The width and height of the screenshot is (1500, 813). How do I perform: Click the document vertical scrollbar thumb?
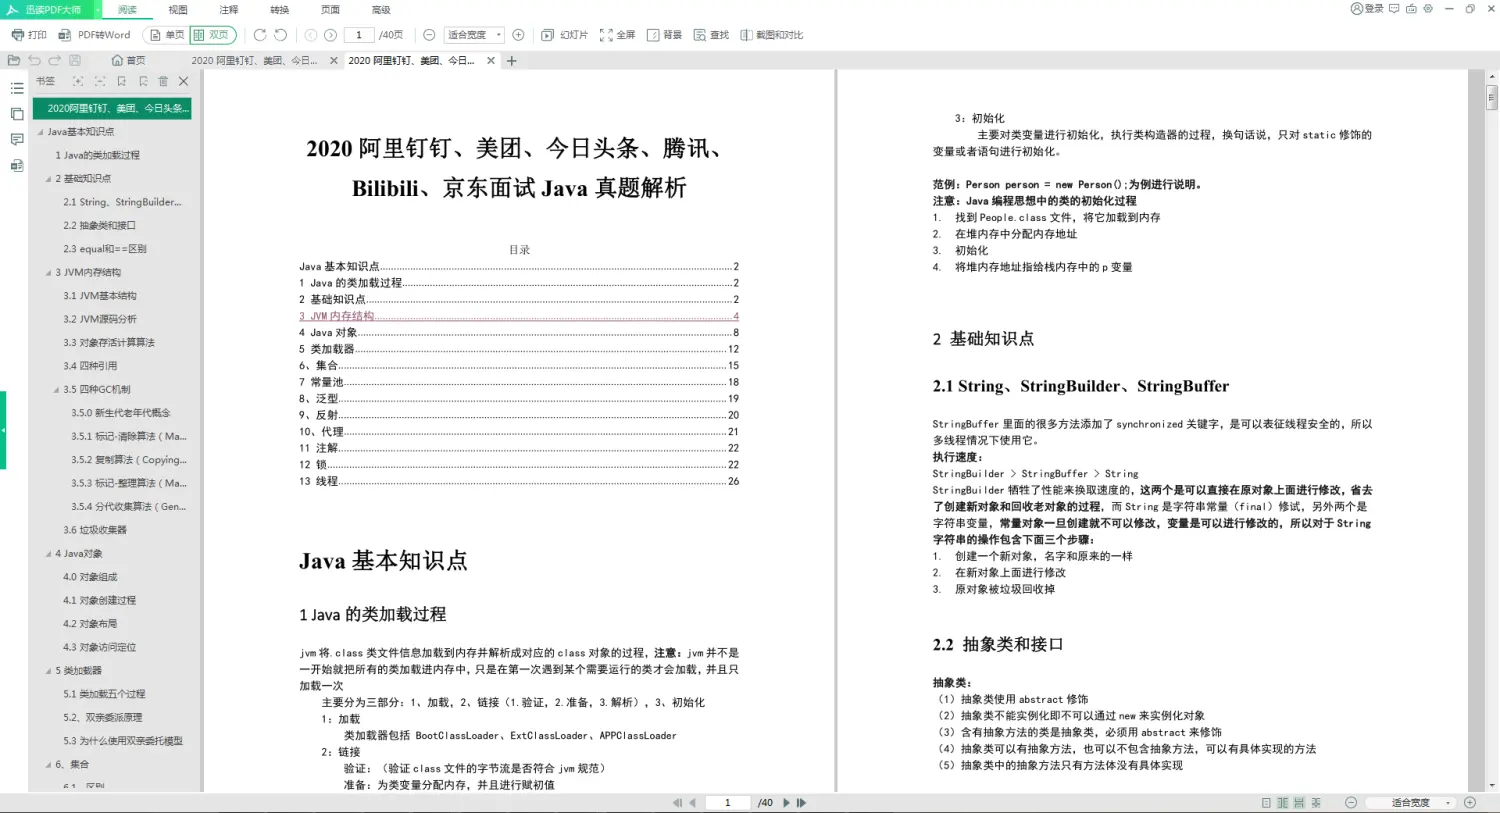(1492, 97)
